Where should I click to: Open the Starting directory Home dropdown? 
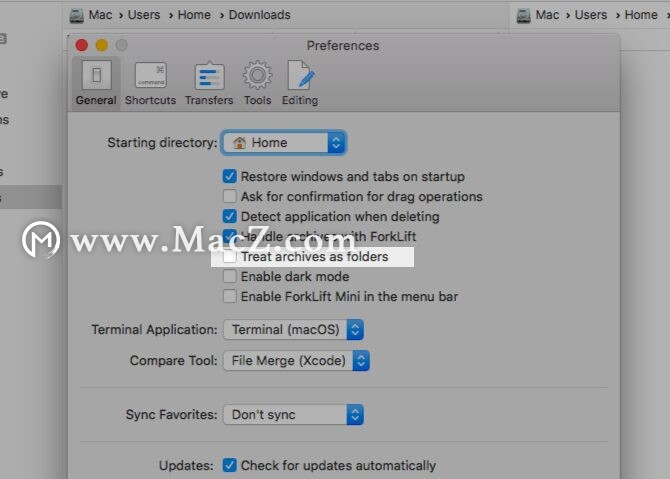coord(284,143)
